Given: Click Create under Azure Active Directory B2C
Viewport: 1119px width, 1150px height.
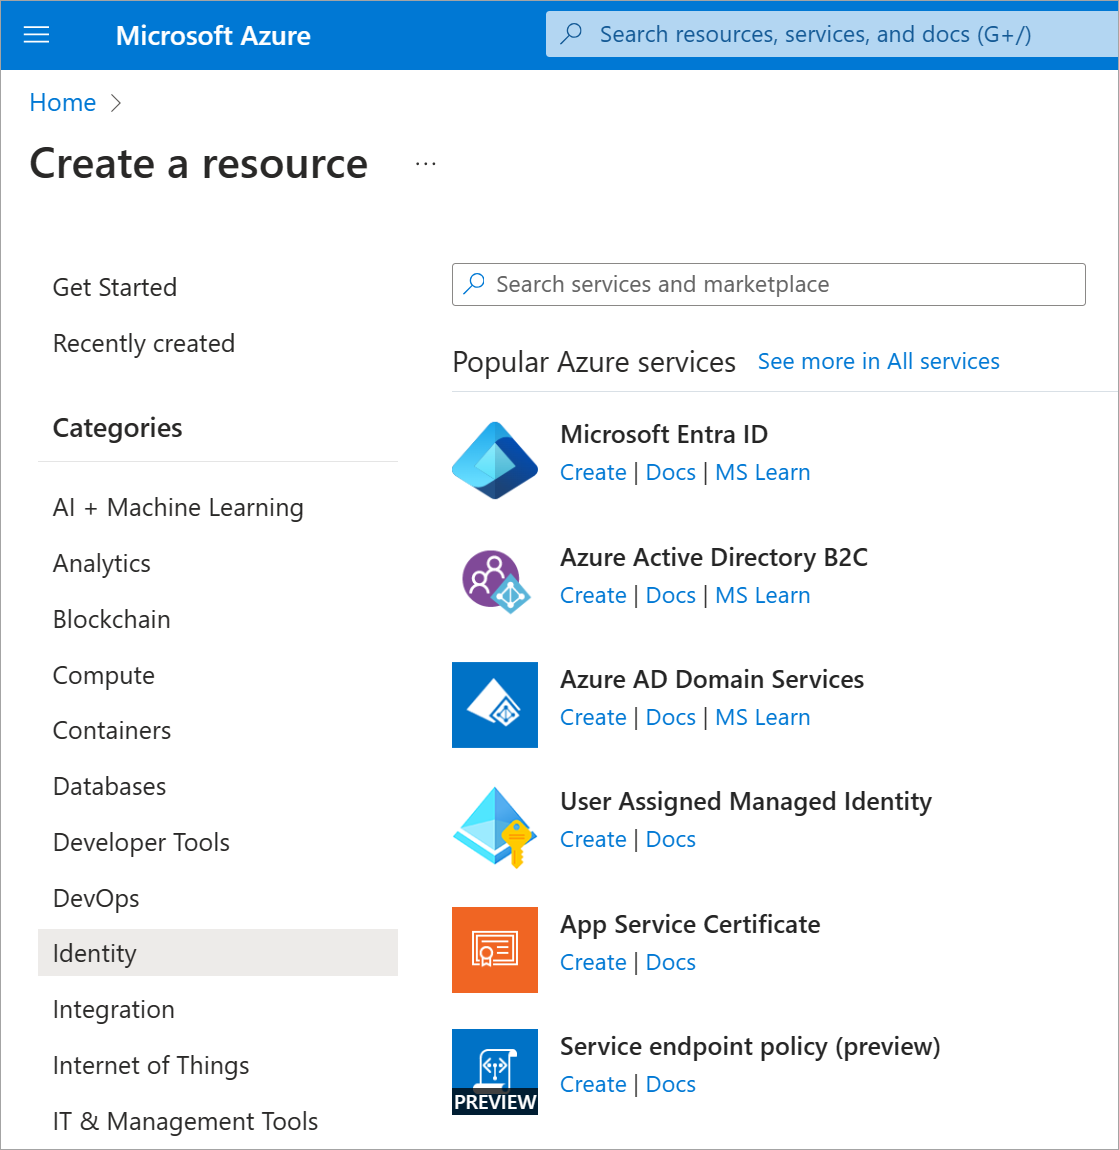Looking at the screenshot, I should (x=593, y=596).
